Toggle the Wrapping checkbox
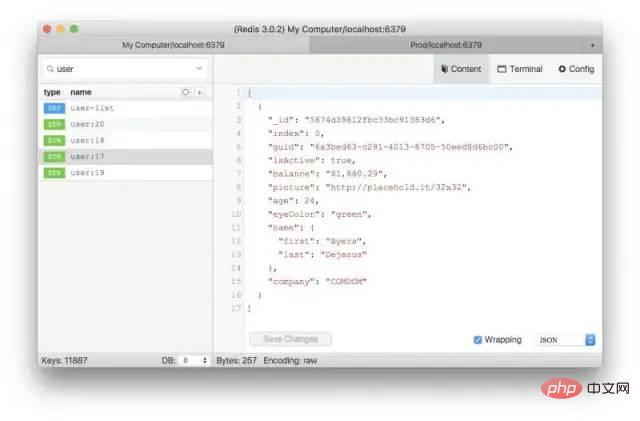Viewport: 640px width, 421px height. click(477, 340)
